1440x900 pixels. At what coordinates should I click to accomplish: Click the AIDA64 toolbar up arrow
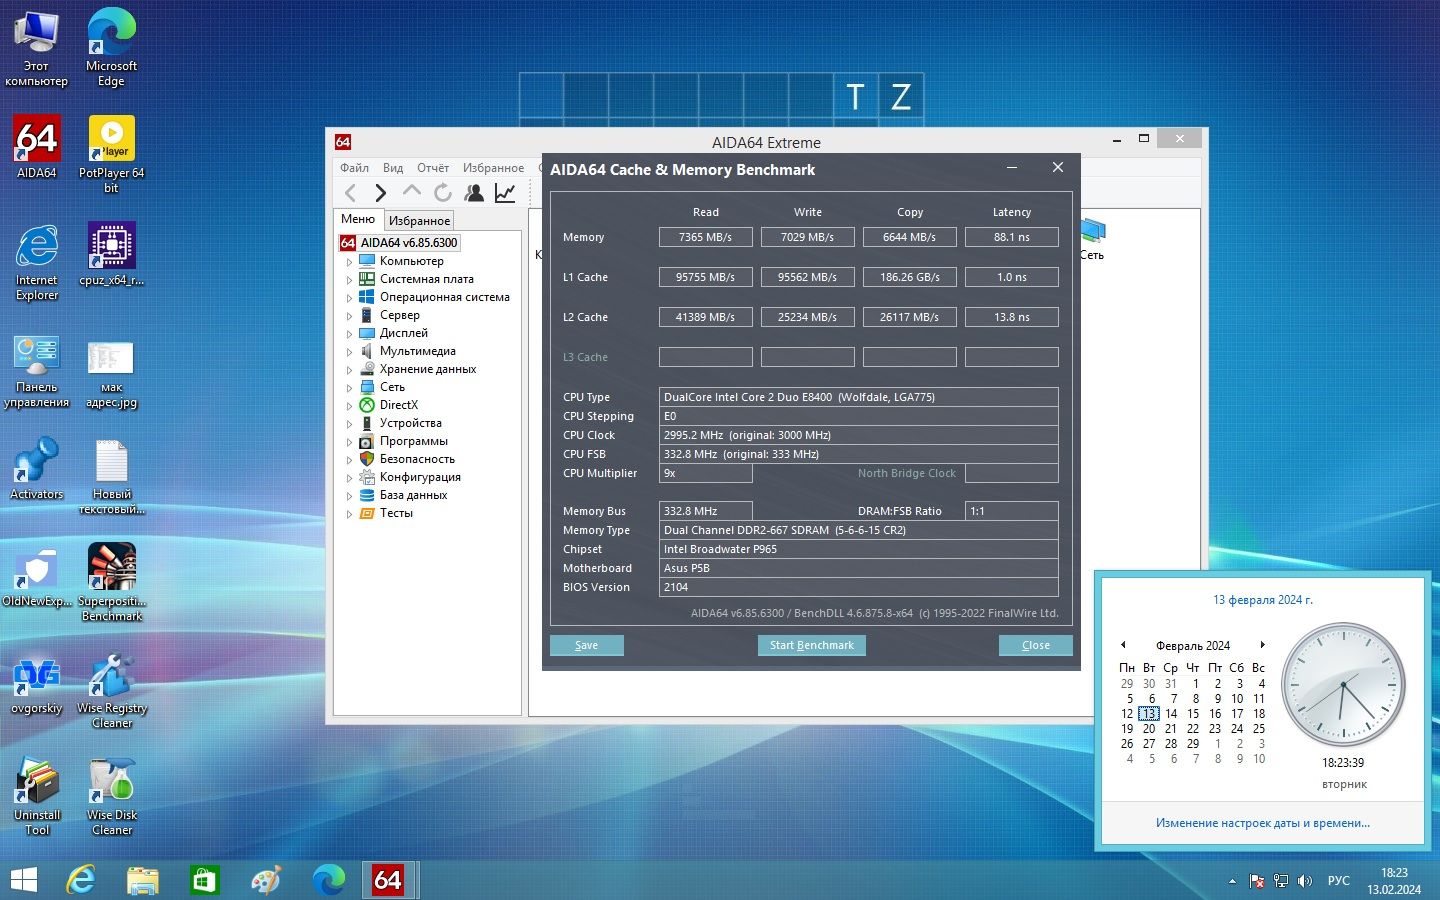(412, 191)
